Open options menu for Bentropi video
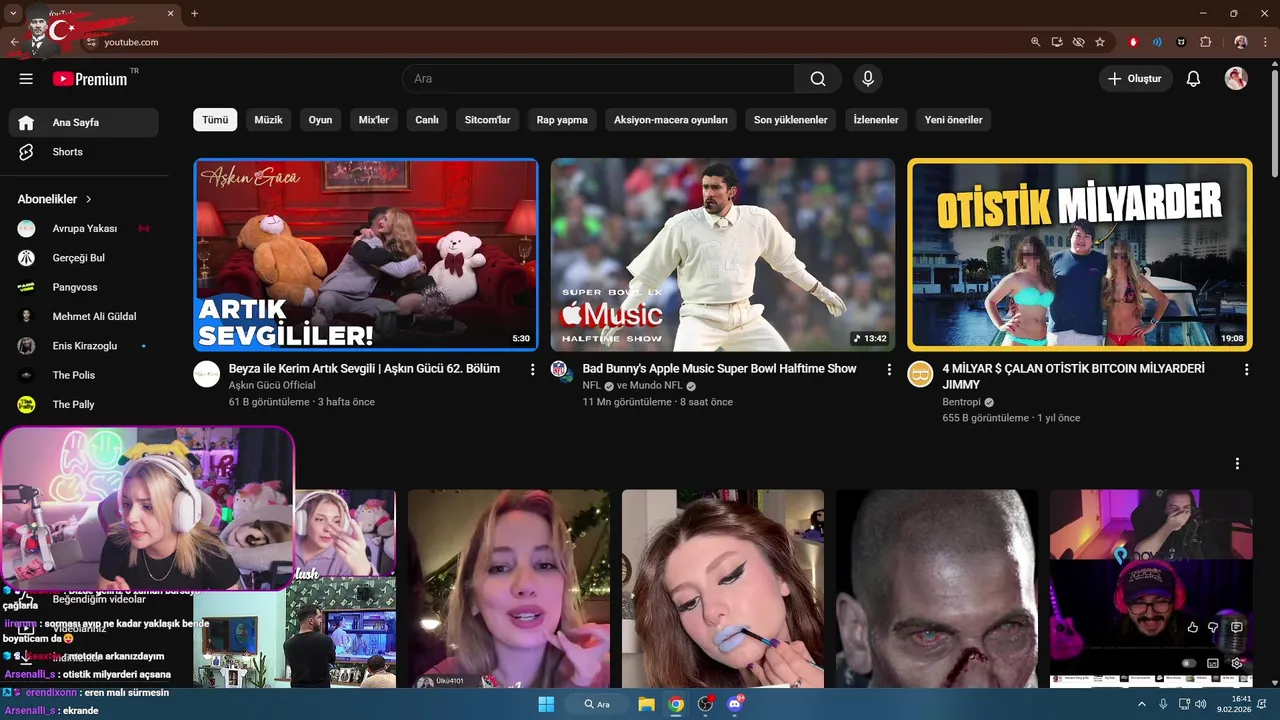This screenshot has height=720, width=1280. (1246, 370)
